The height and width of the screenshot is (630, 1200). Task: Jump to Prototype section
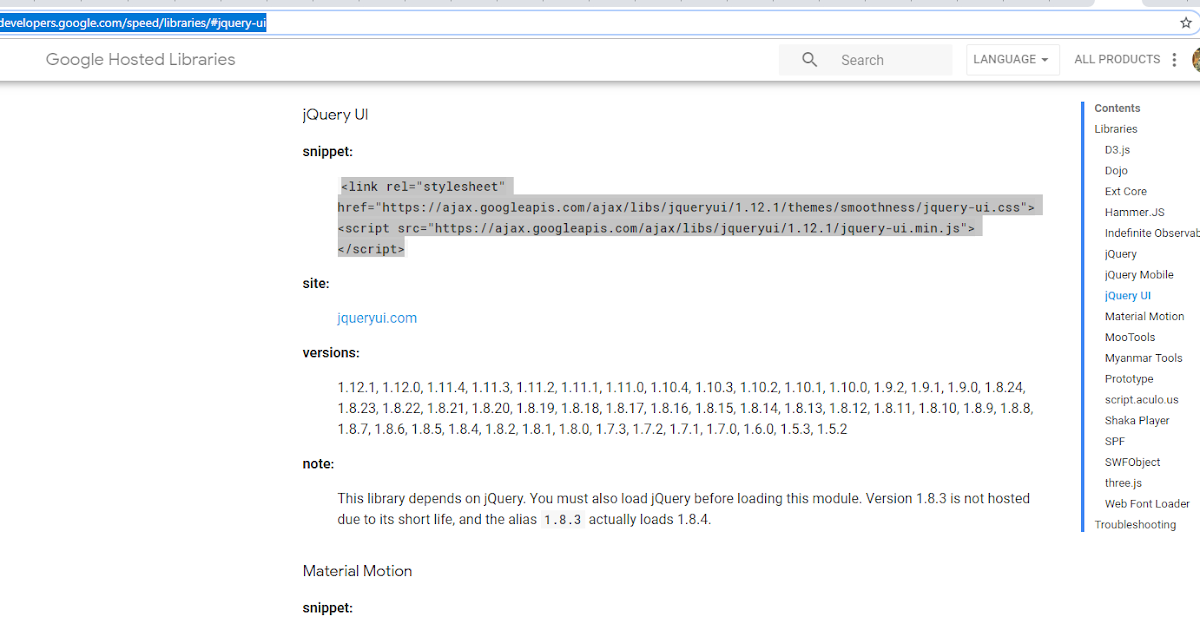(x=1129, y=379)
